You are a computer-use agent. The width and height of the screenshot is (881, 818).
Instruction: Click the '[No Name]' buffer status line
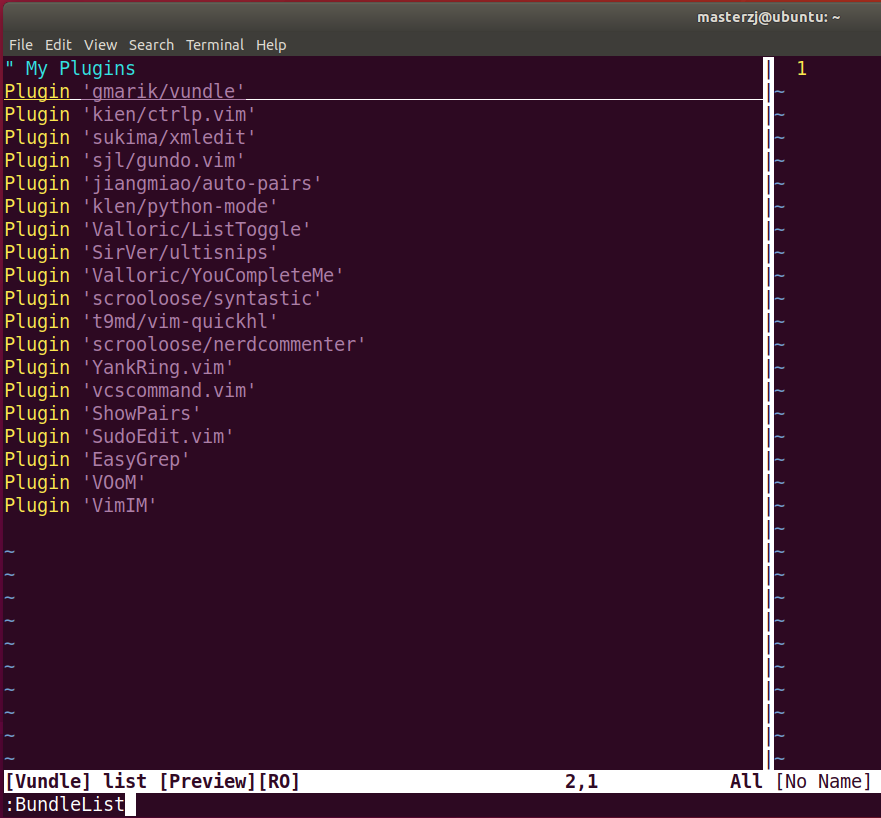[x=824, y=781]
